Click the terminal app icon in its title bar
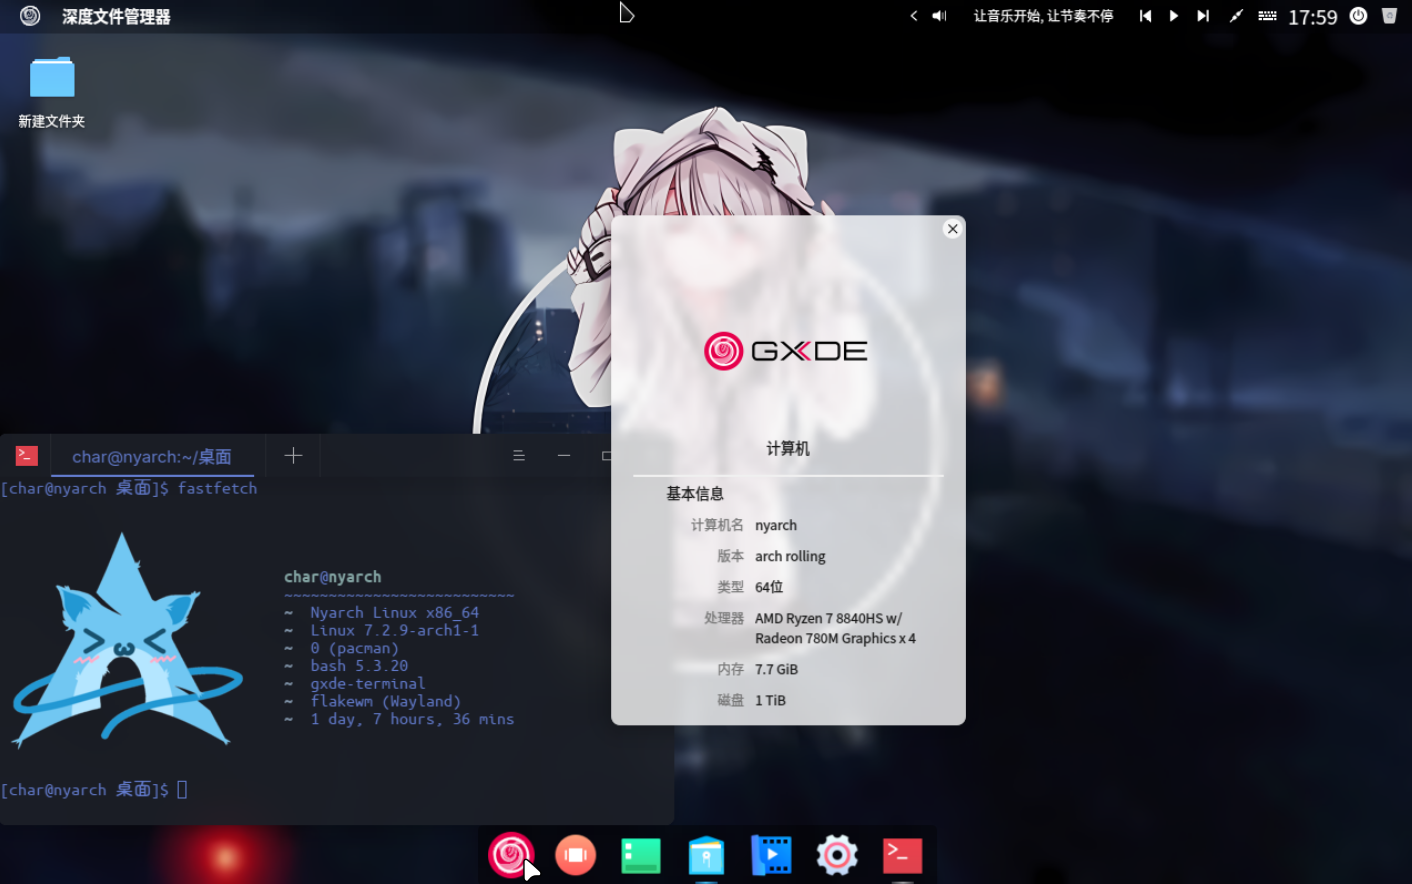 [x=27, y=456]
